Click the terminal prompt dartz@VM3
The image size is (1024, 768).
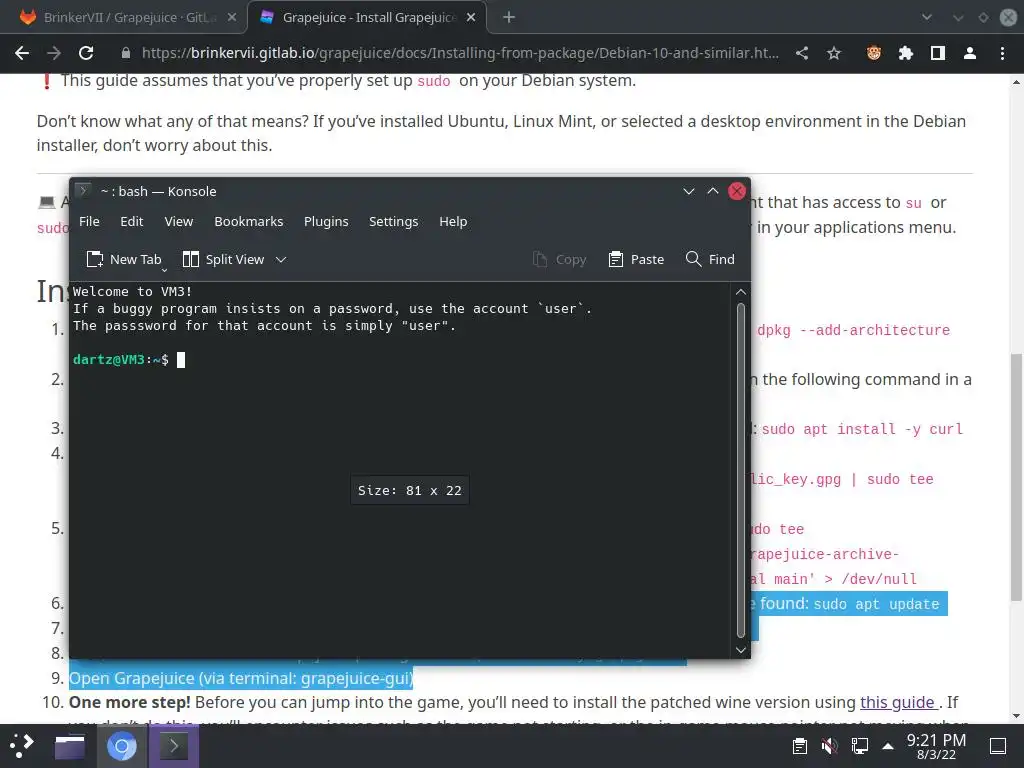tap(121, 360)
